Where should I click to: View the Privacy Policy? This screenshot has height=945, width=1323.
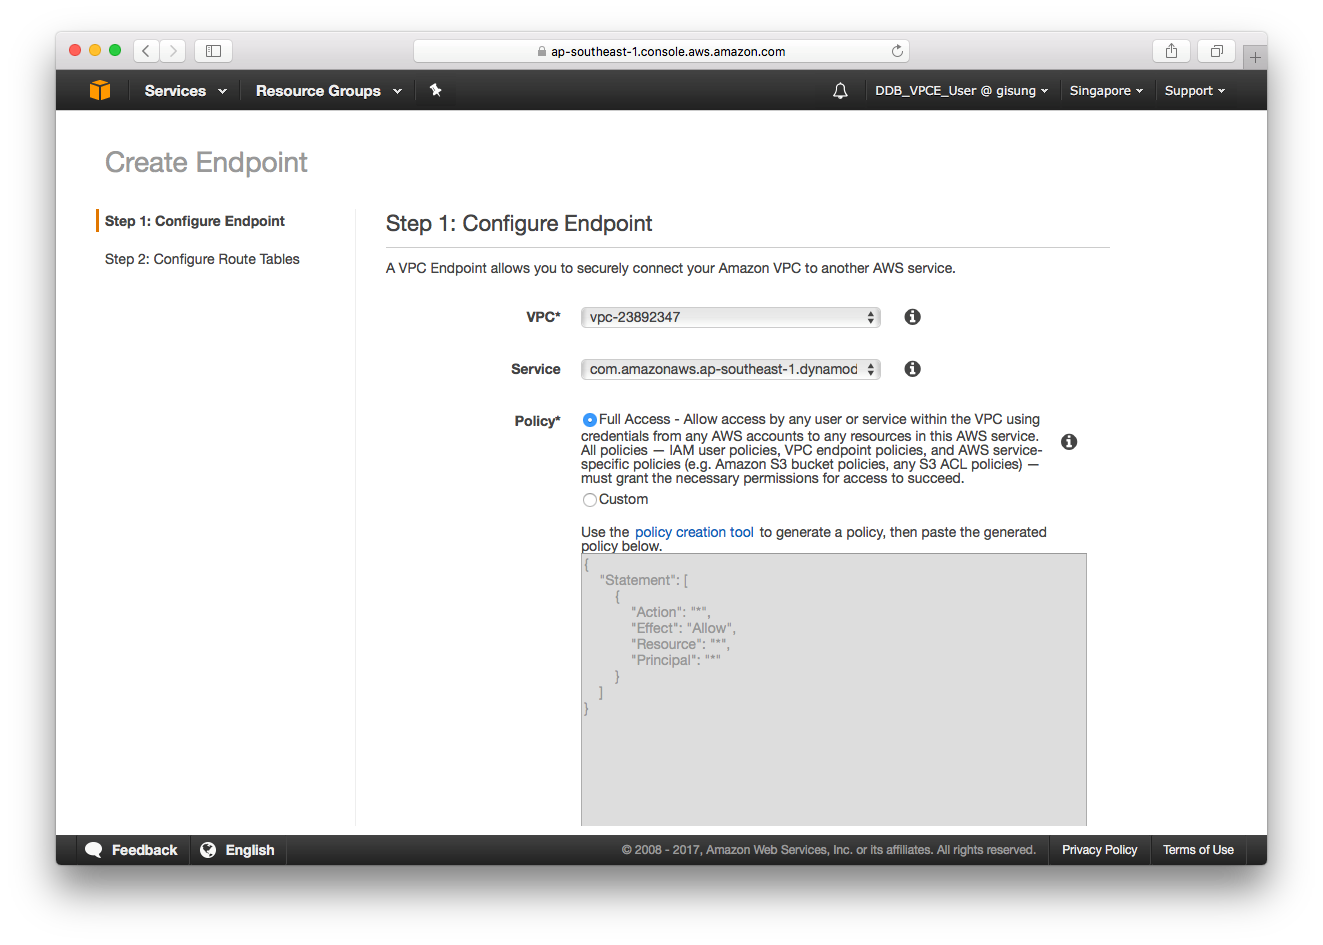(1099, 849)
